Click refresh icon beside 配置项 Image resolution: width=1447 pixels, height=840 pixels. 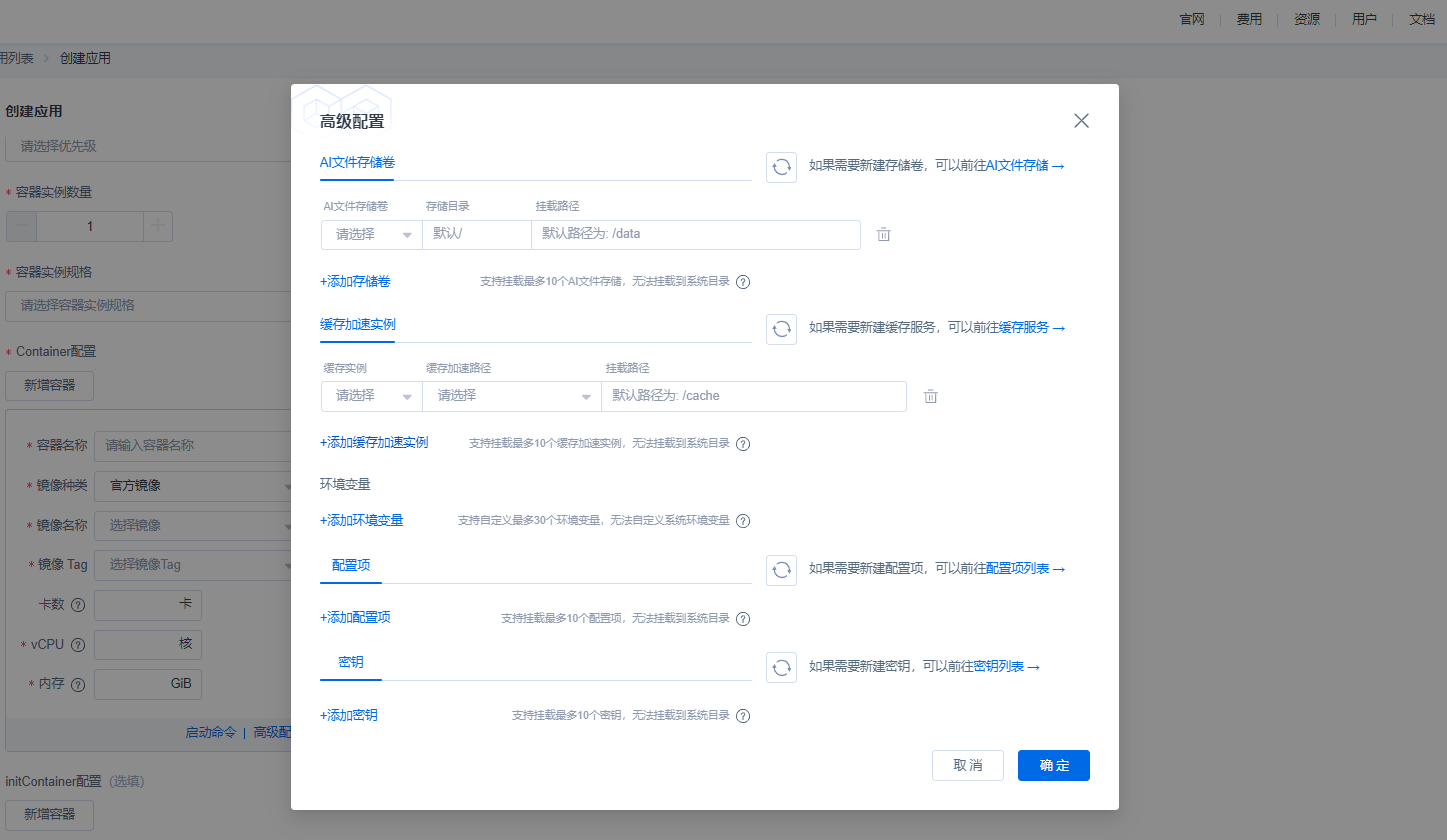click(x=781, y=569)
